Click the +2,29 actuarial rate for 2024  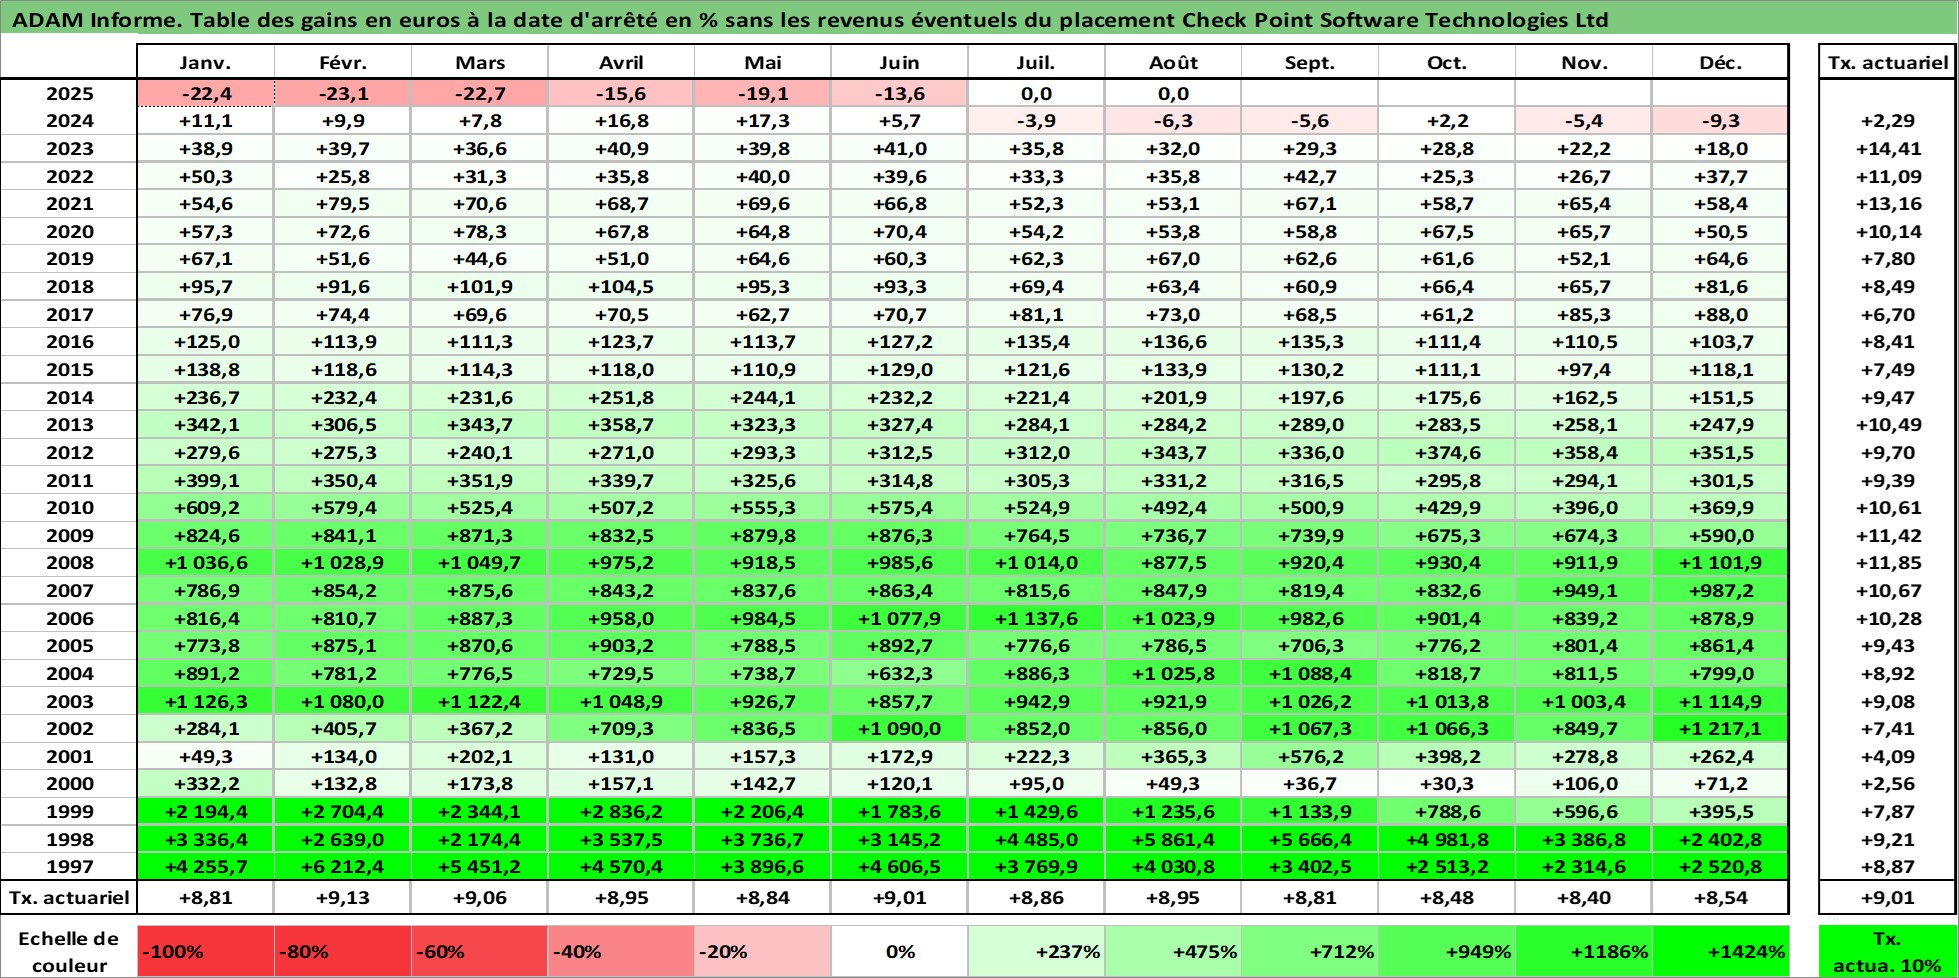coord(1887,121)
